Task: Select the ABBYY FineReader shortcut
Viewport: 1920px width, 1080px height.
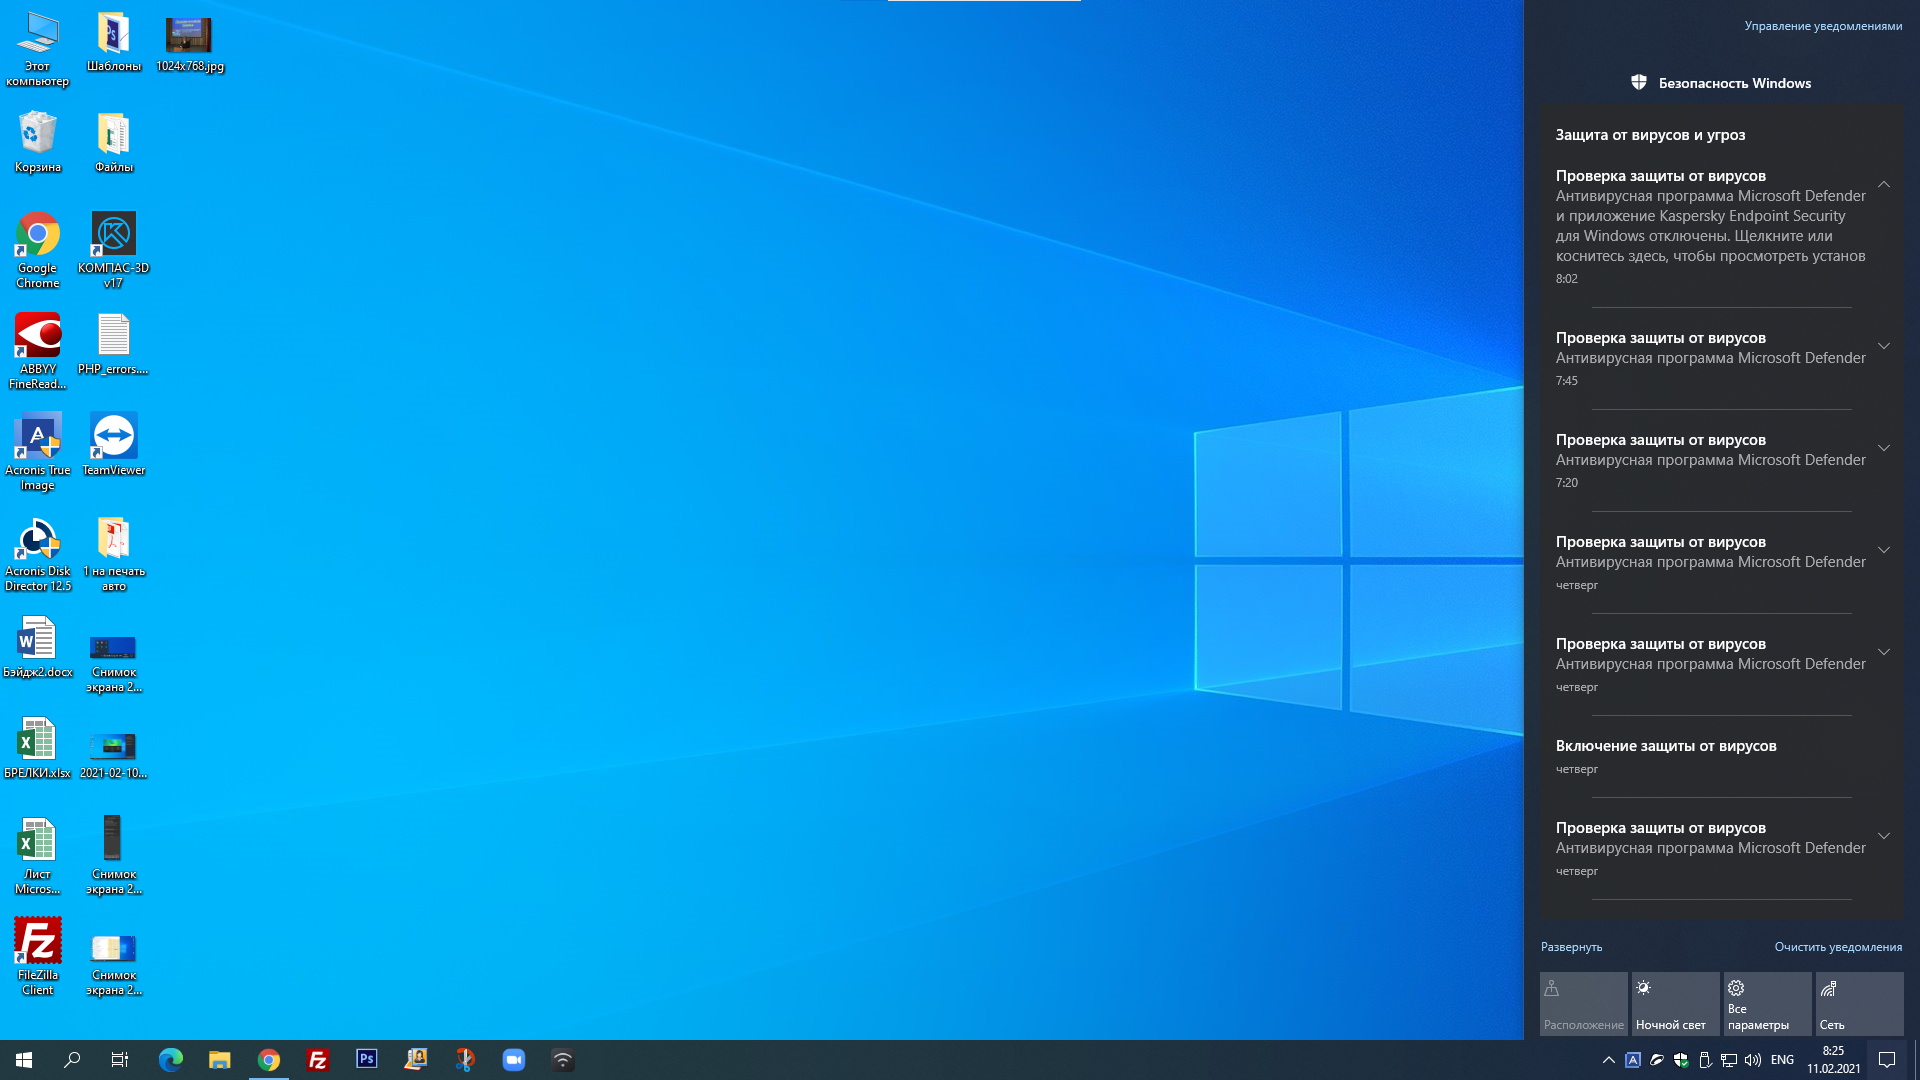Action: coord(38,351)
